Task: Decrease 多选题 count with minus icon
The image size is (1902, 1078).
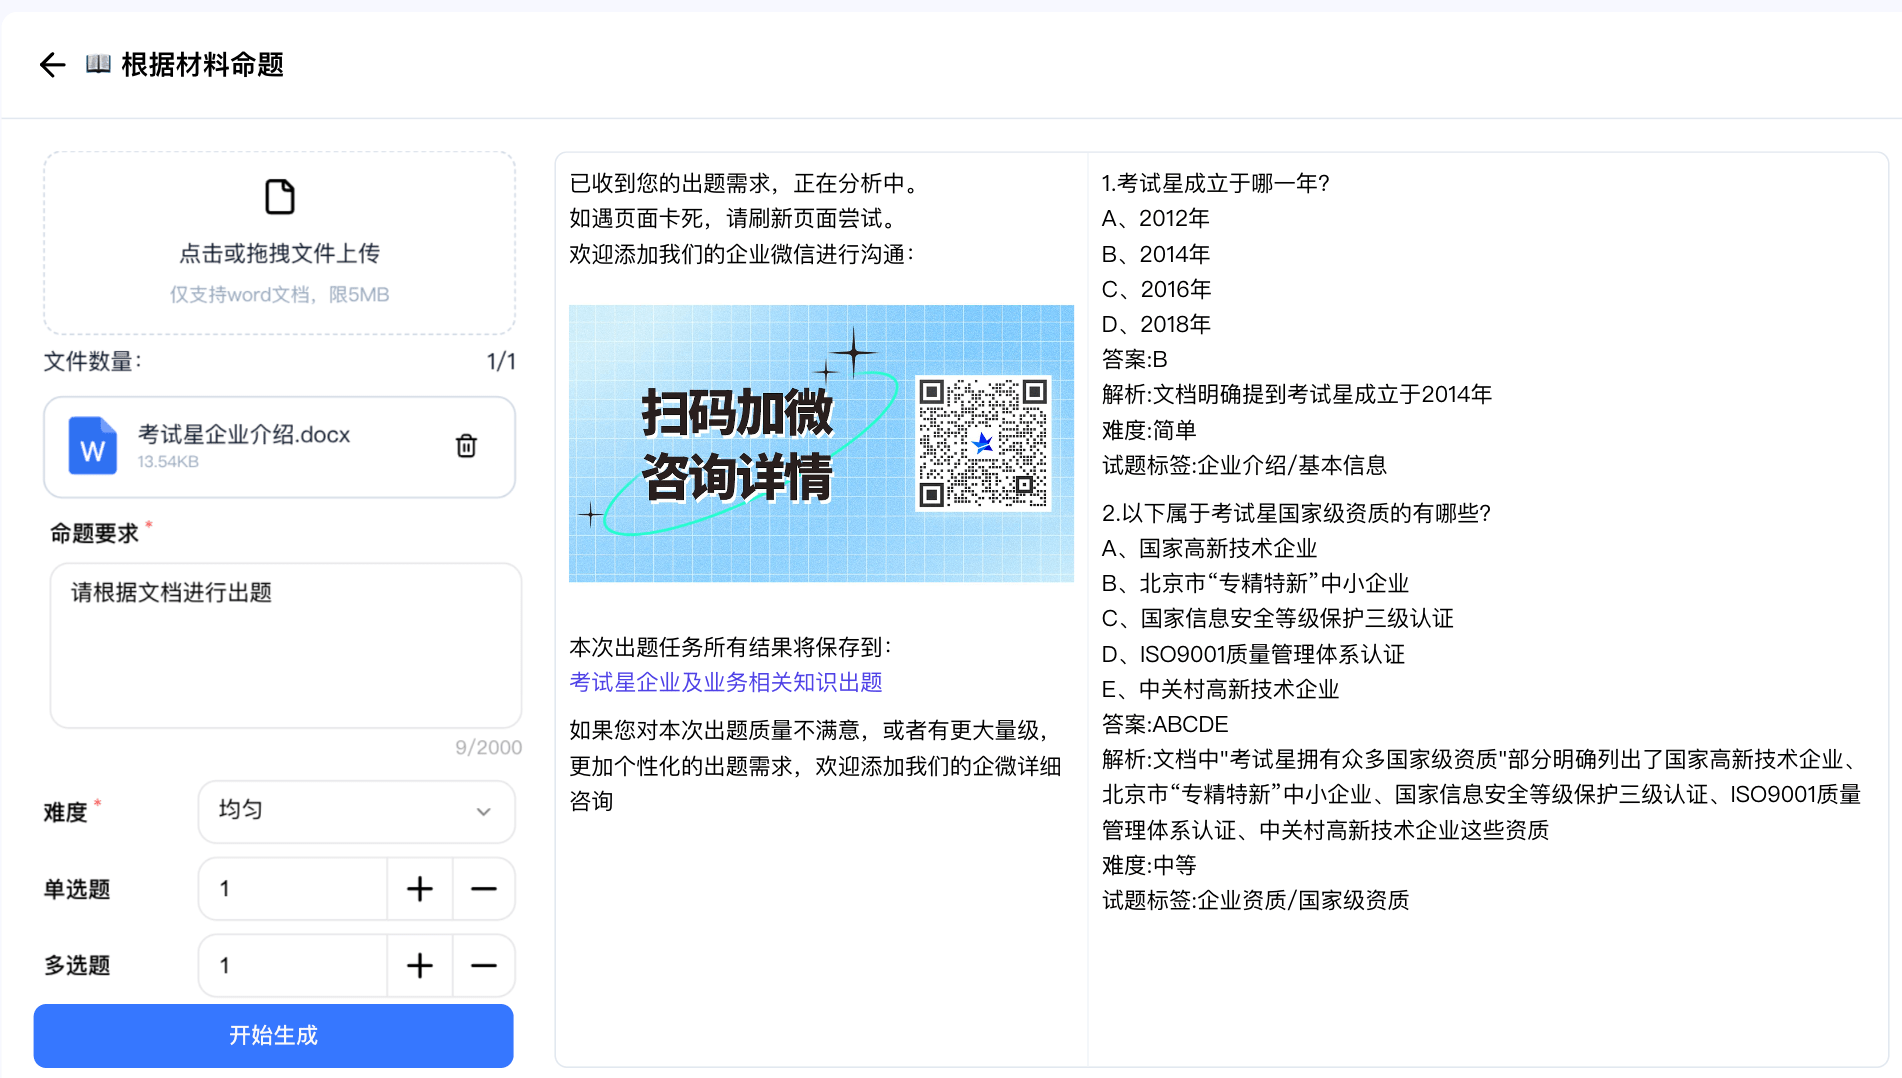Action: [x=483, y=965]
